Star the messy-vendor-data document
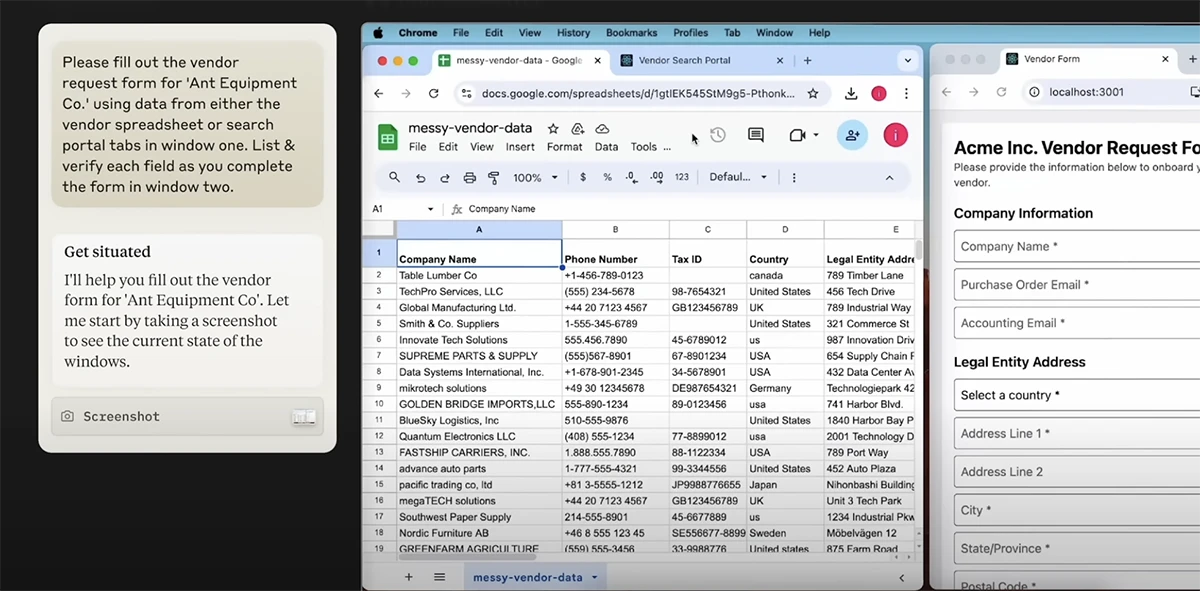1200x591 pixels. tap(553, 129)
